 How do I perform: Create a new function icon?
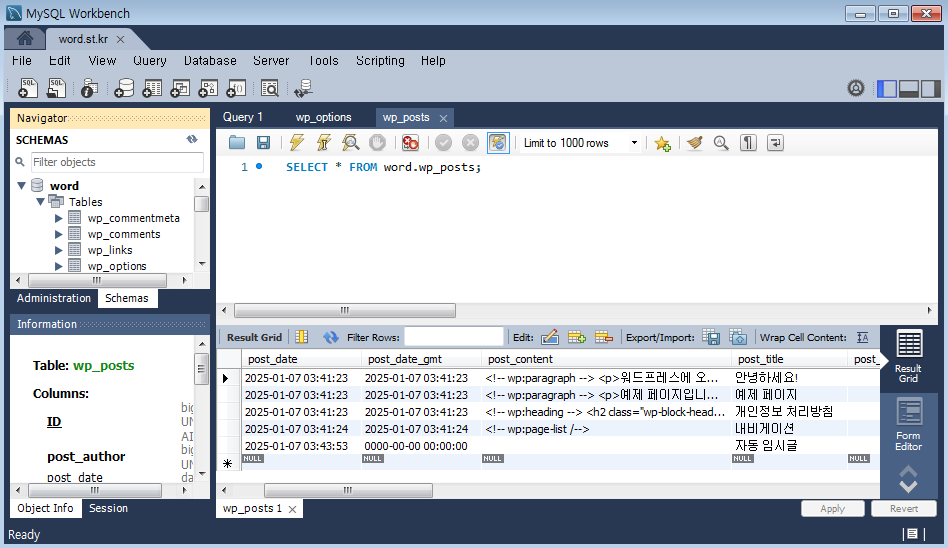(x=236, y=88)
